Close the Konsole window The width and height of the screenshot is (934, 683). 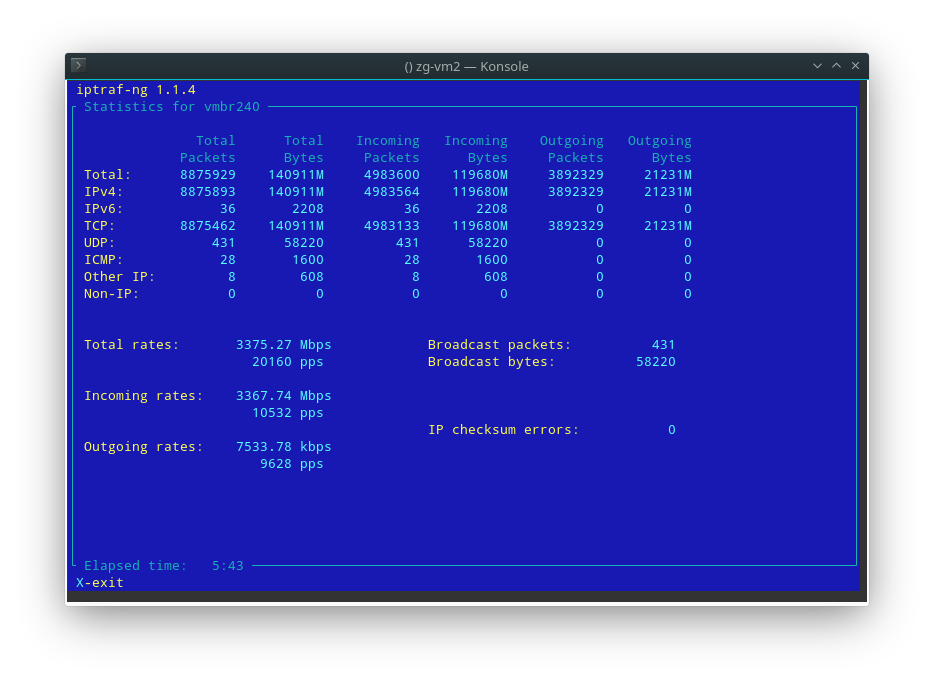click(855, 66)
